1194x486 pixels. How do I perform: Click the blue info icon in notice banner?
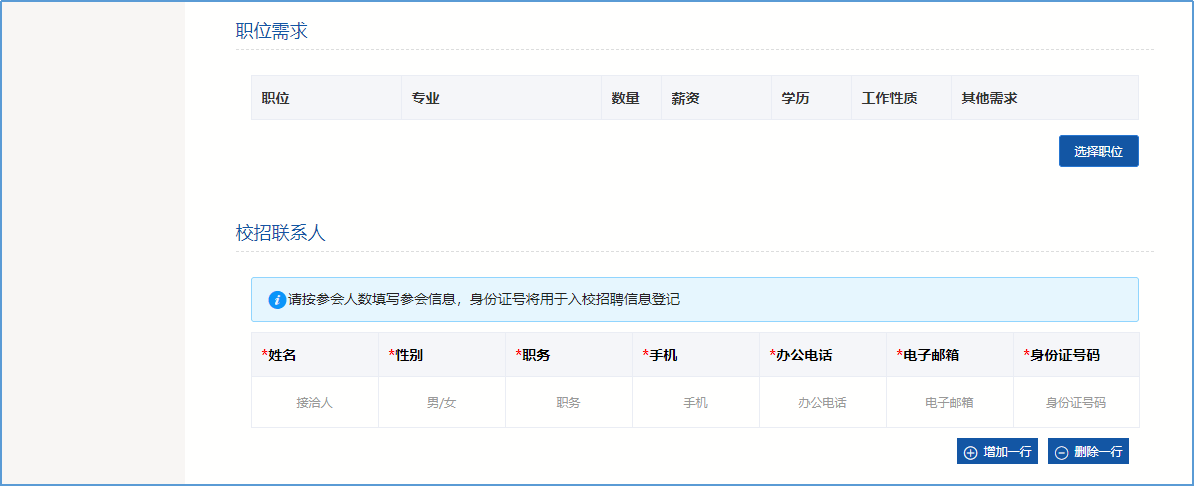point(277,299)
